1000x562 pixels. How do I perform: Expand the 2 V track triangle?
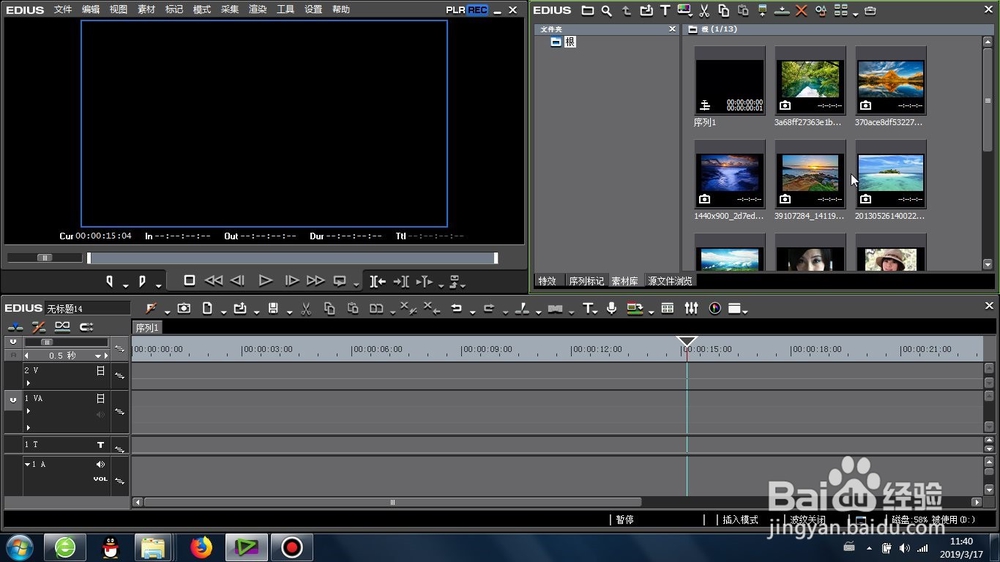point(28,383)
